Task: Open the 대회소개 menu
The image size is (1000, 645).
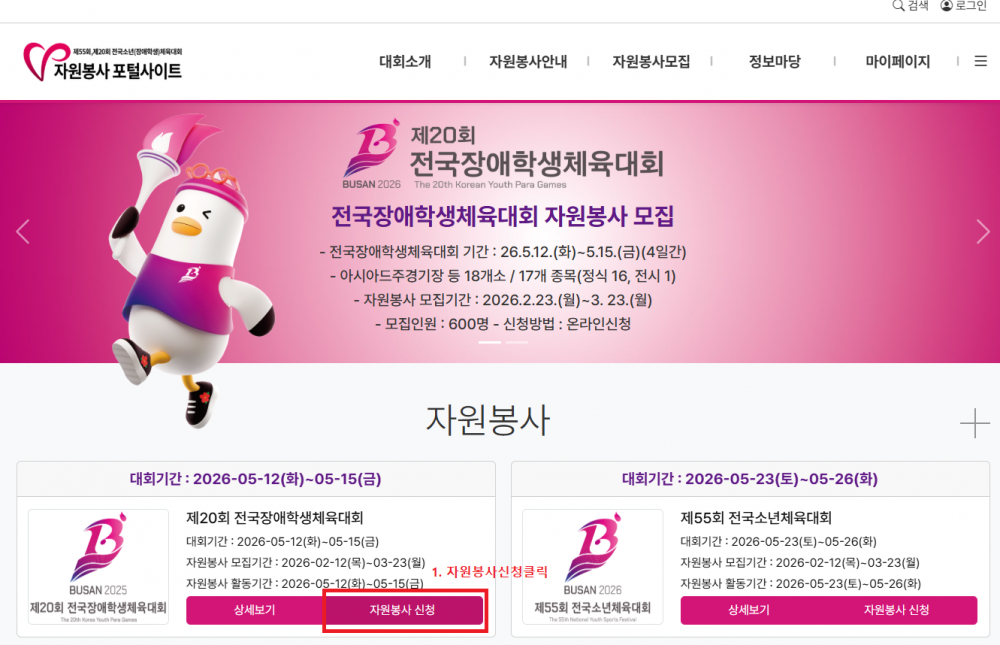Action: 406,61
